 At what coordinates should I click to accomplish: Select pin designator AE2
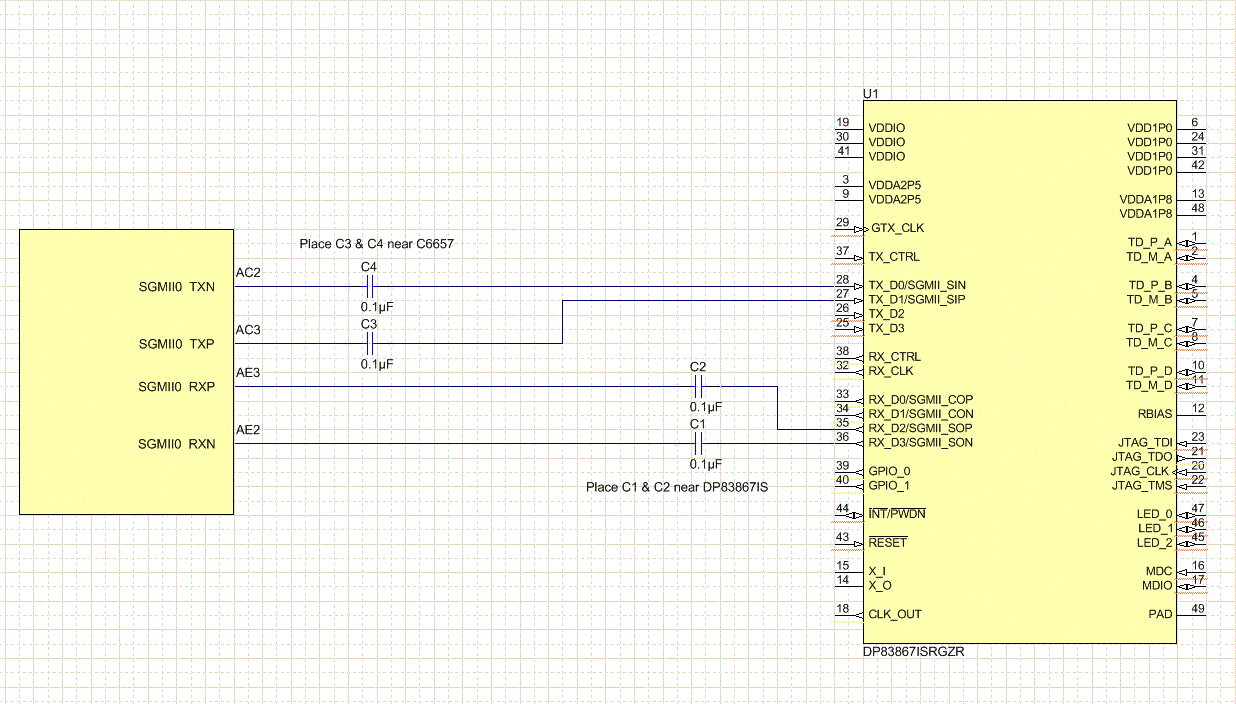[248, 430]
